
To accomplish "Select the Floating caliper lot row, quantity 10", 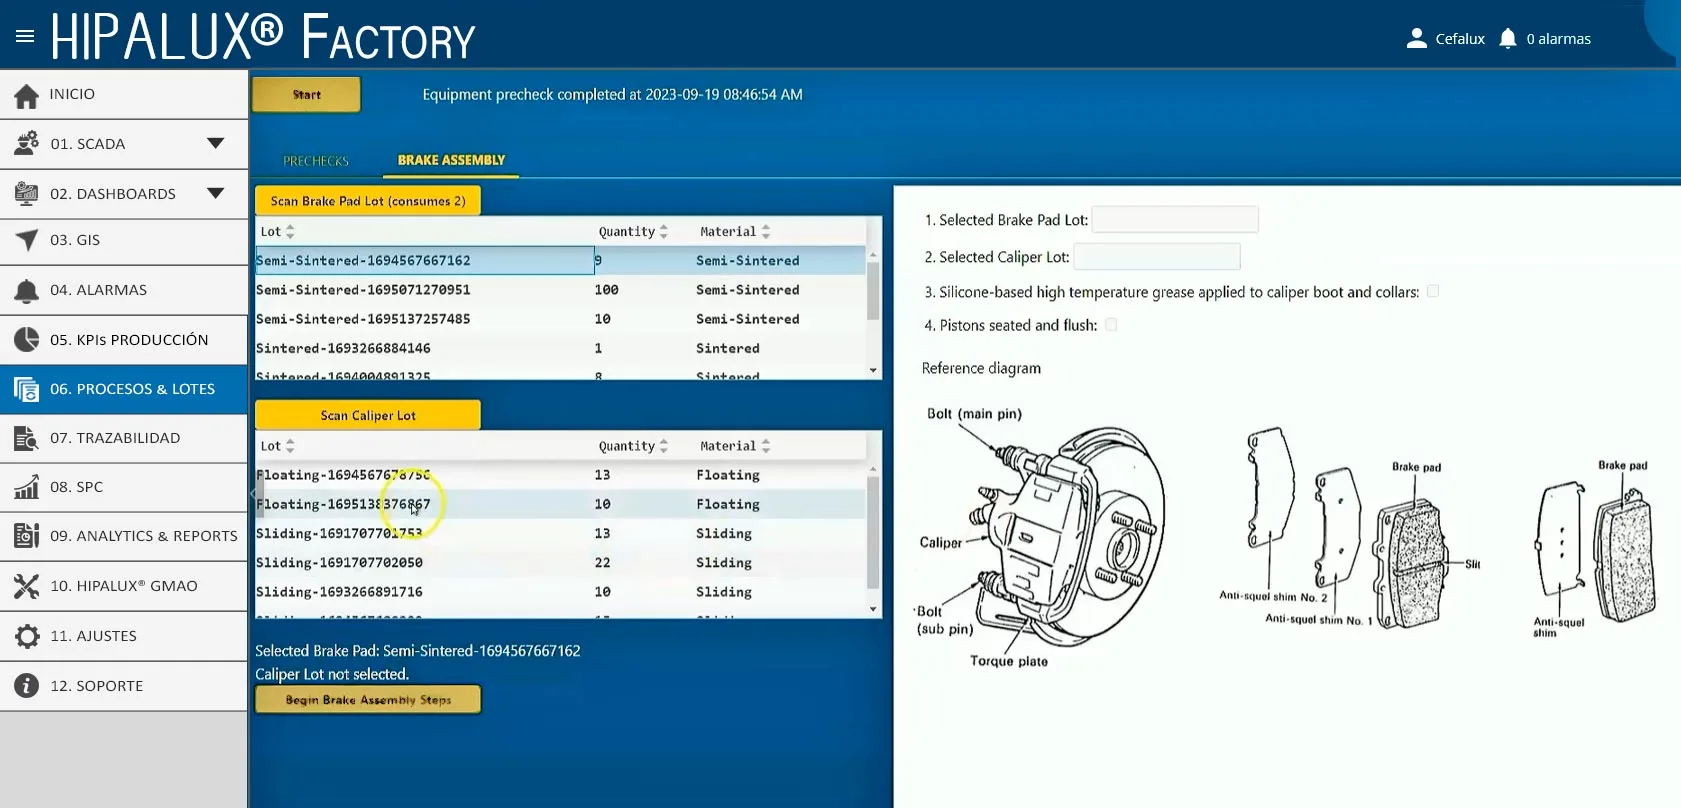I will pyautogui.click(x=560, y=504).
